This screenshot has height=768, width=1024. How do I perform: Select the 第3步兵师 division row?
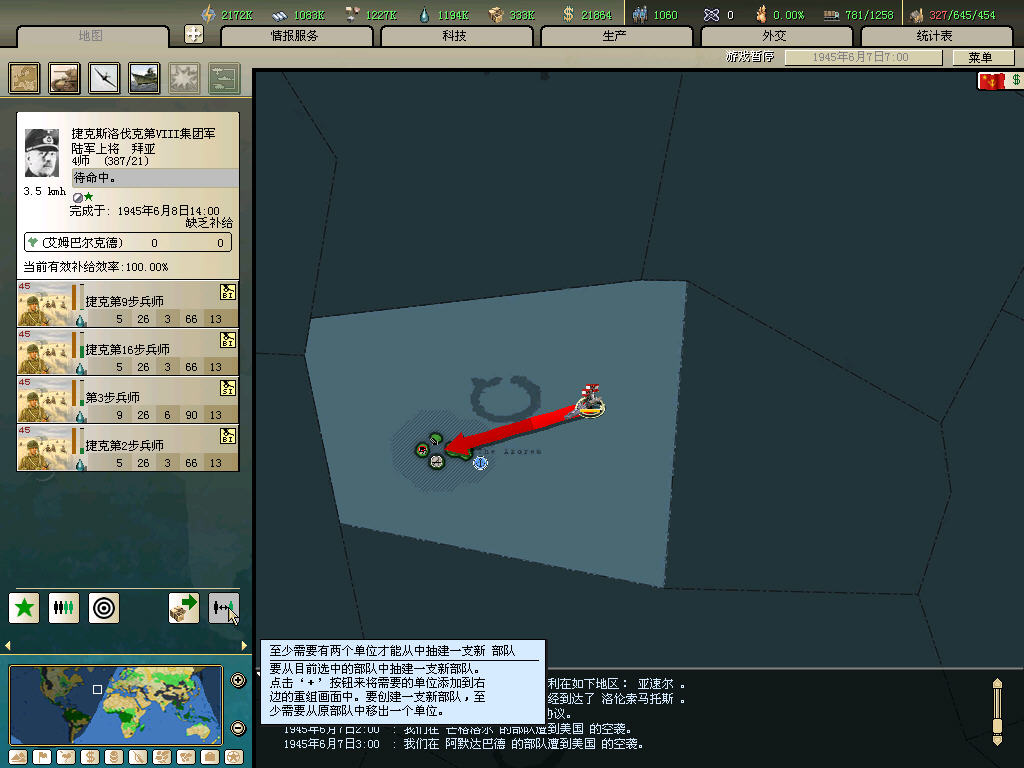point(128,400)
